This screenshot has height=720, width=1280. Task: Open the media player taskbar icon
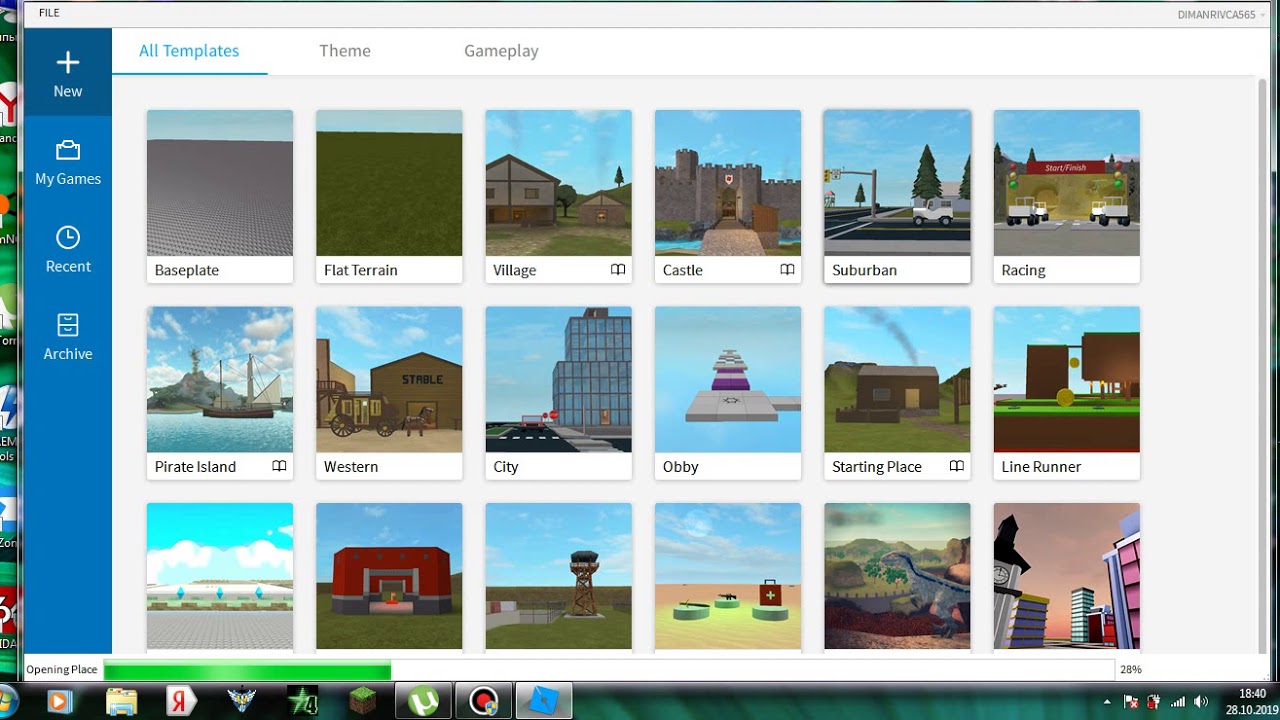tap(59, 701)
